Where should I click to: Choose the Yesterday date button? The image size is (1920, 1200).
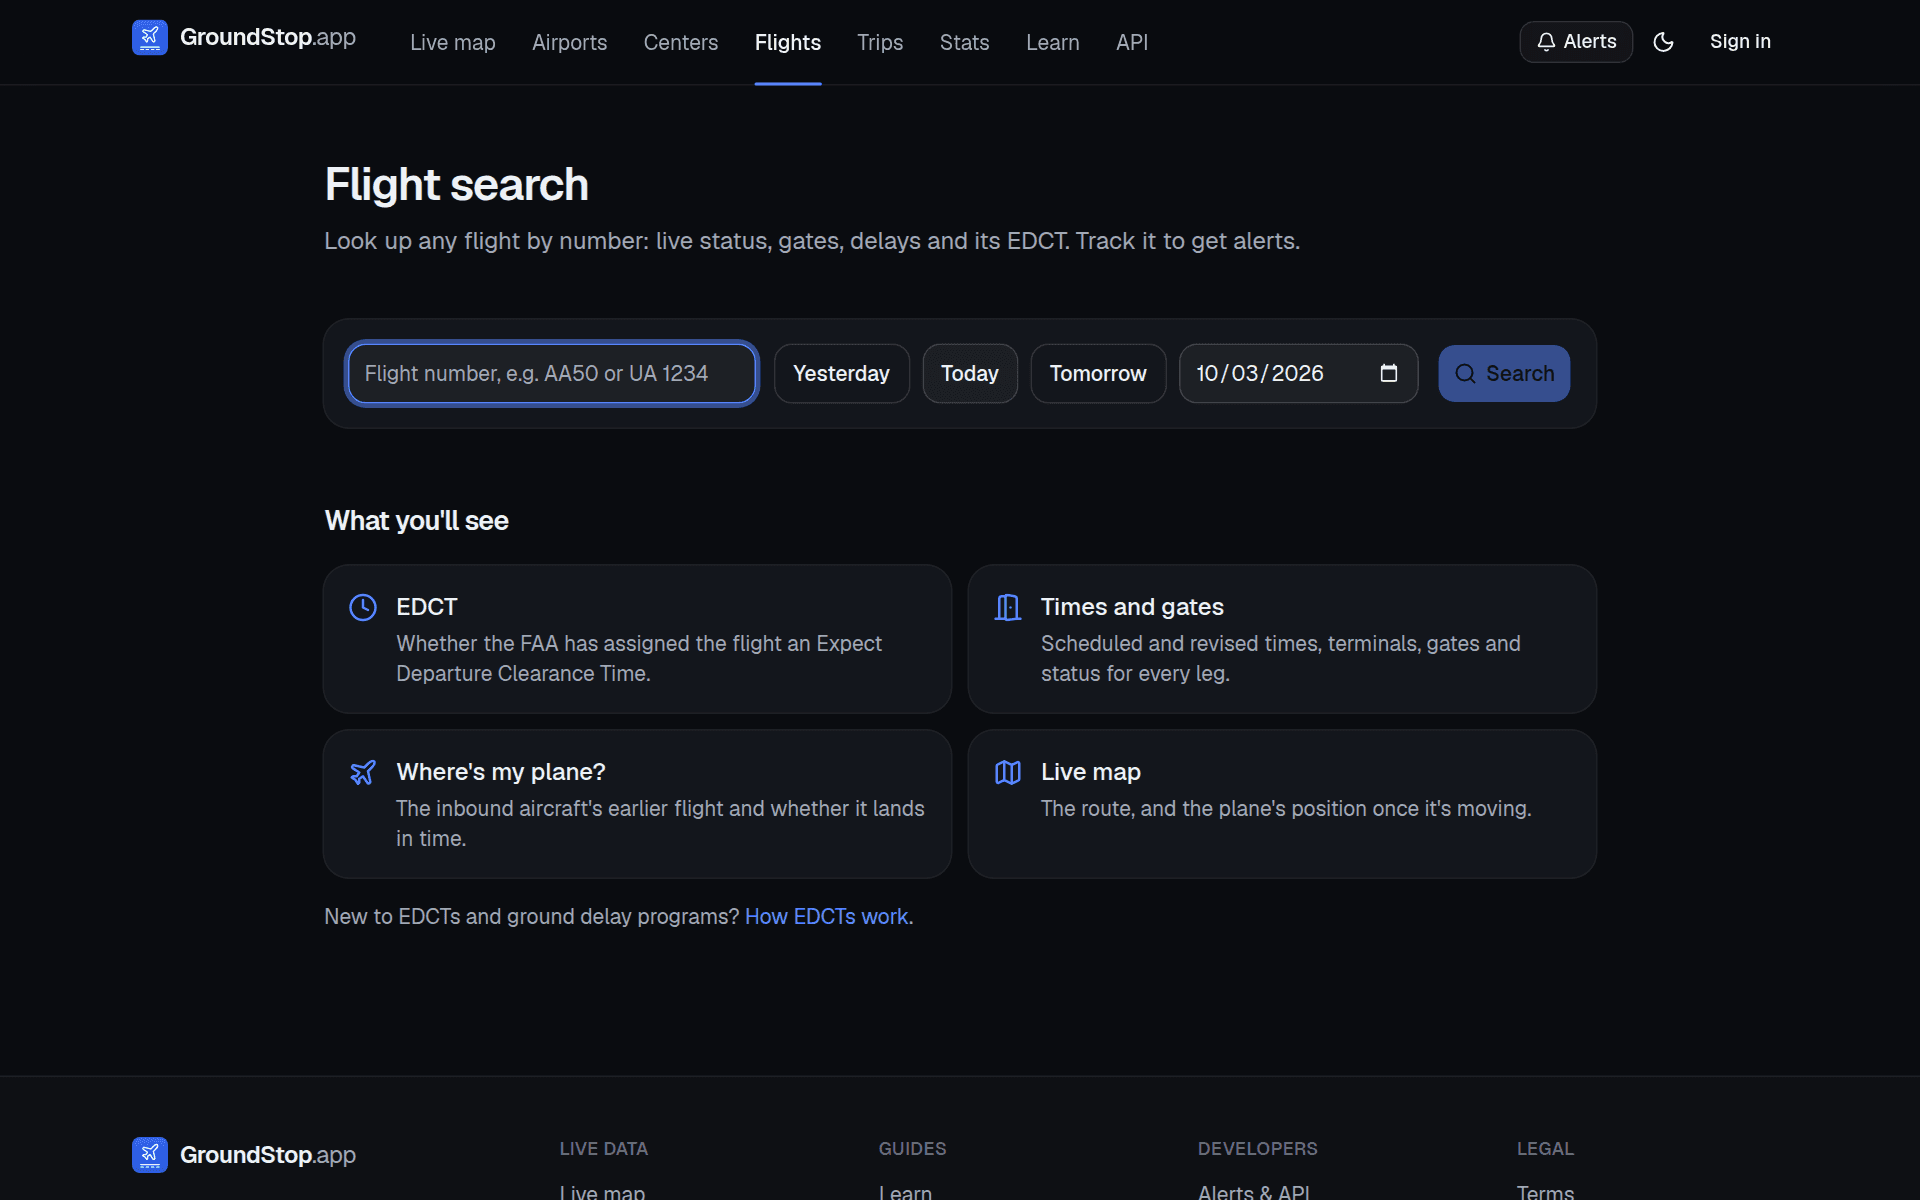[842, 373]
